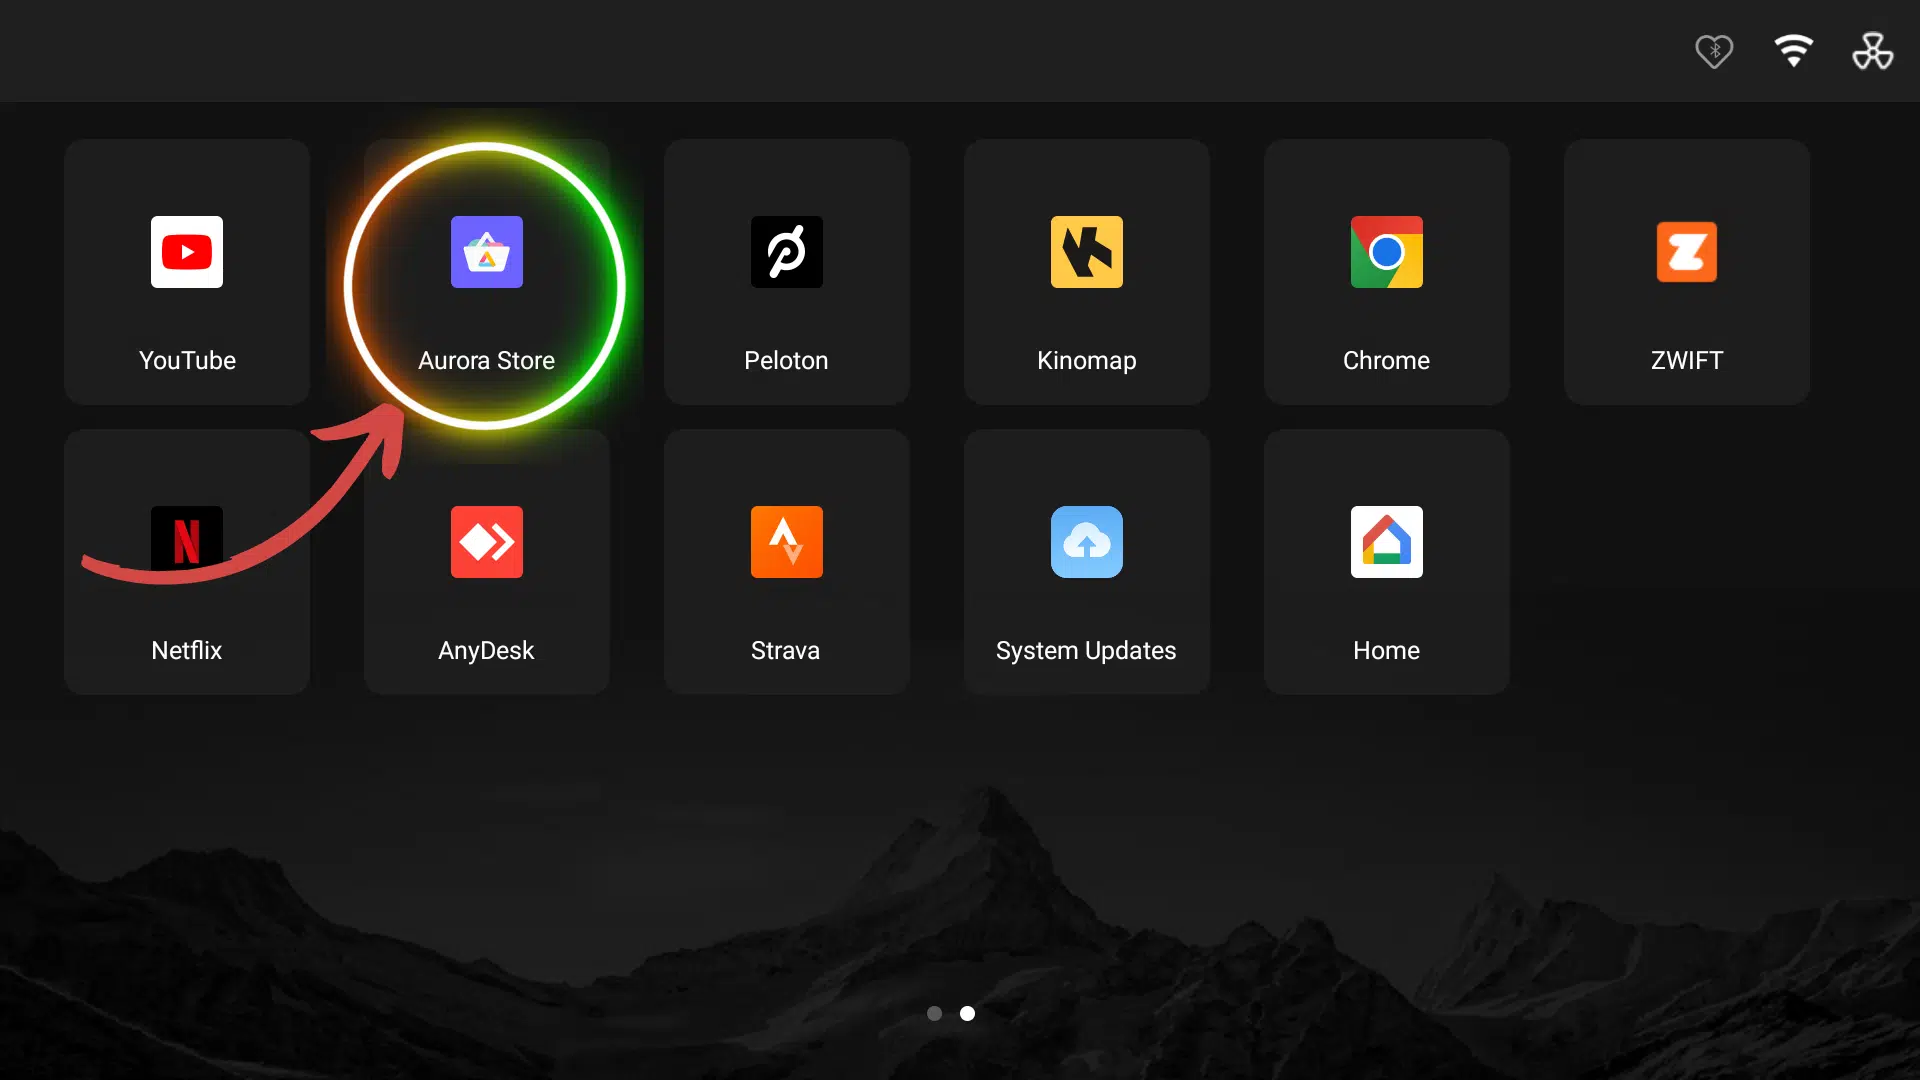
Task: Open the Chrome browser icon
Action: coord(1387,252)
